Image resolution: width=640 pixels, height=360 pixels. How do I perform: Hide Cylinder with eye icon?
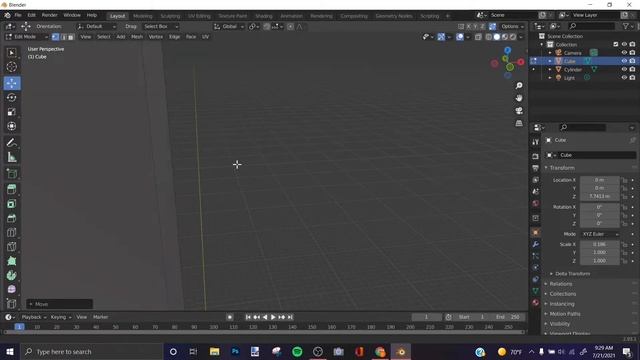coord(624,69)
